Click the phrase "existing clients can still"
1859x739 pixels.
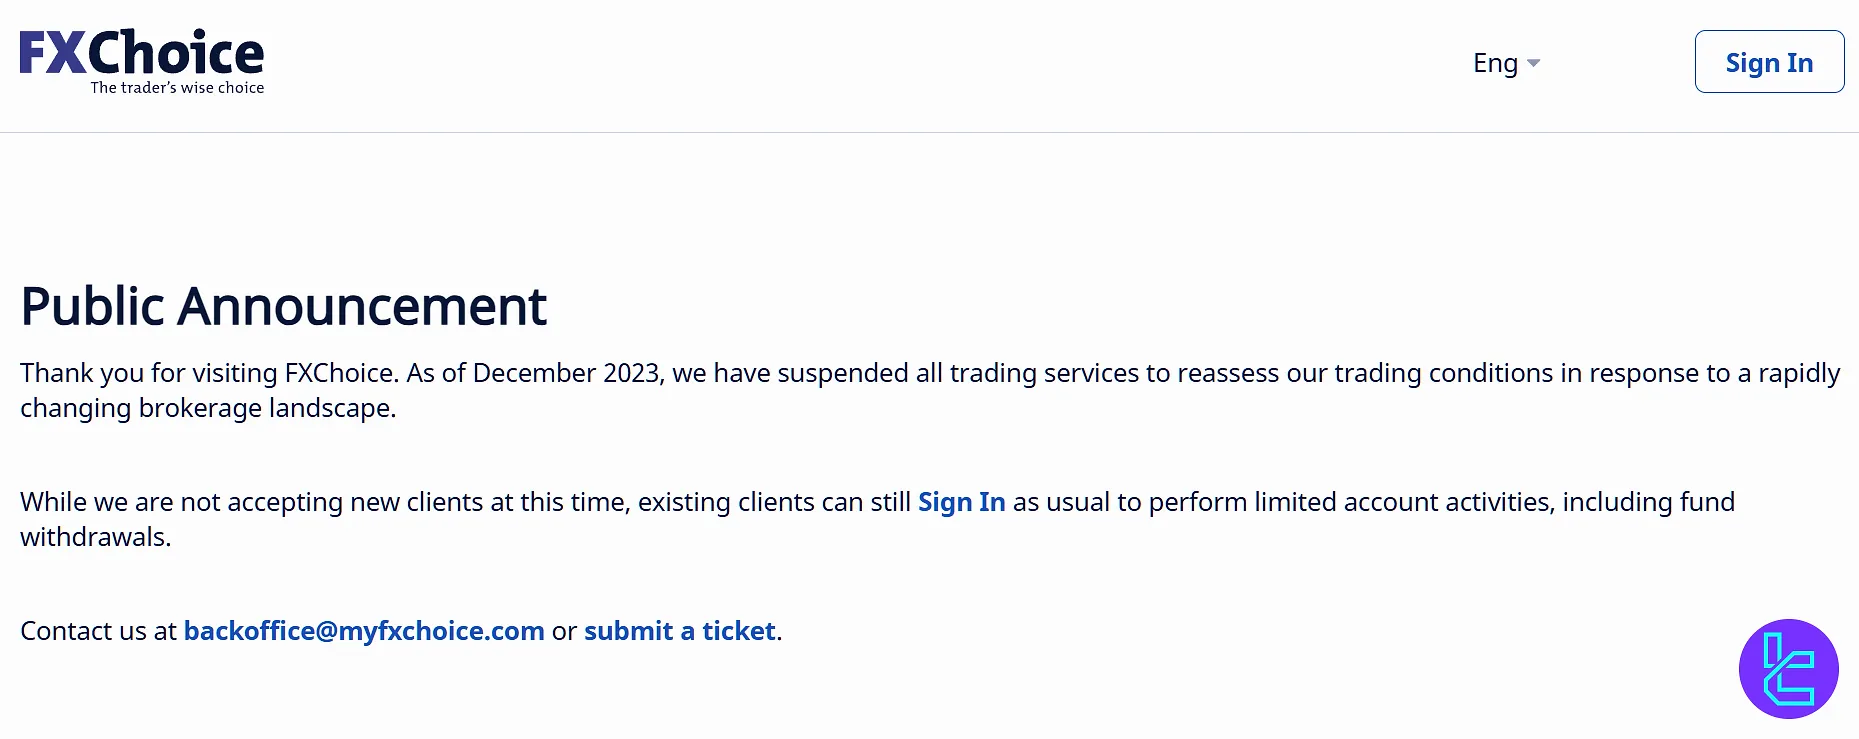pos(774,502)
